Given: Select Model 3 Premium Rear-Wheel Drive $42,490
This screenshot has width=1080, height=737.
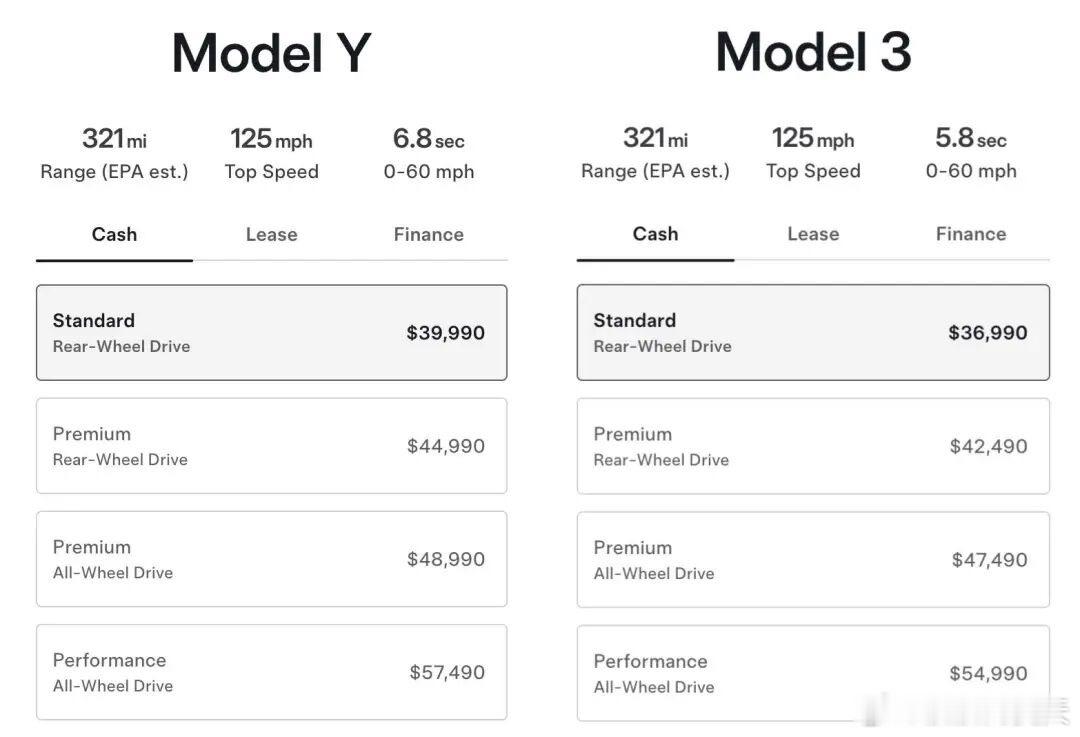Looking at the screenshot, I should 813,446.
